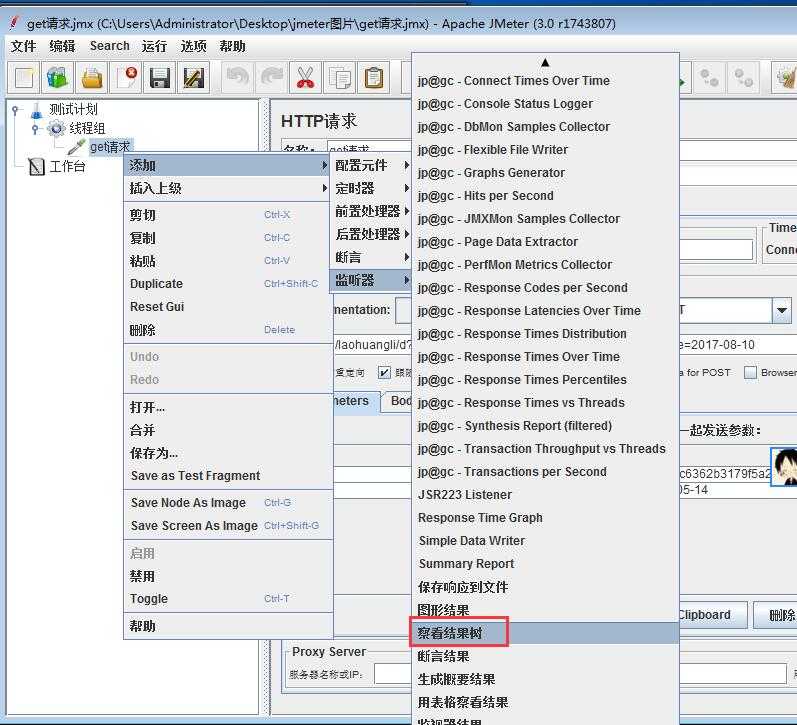
Task: Click the 删除 button at bottom right
Action: (776, 615)
